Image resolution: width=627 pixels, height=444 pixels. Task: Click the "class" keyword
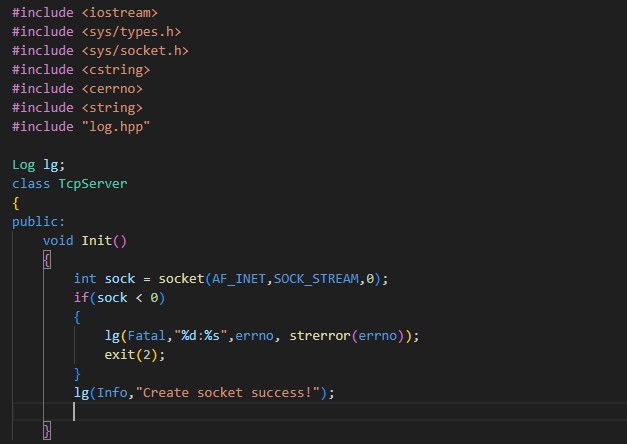click(x=31, y=184)
